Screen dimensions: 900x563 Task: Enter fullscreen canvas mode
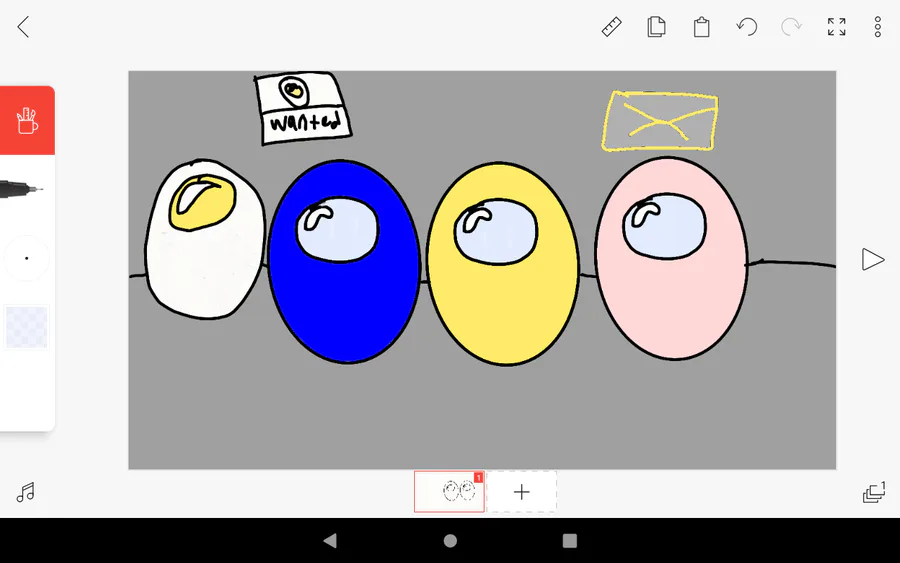(x=836, y=27)
